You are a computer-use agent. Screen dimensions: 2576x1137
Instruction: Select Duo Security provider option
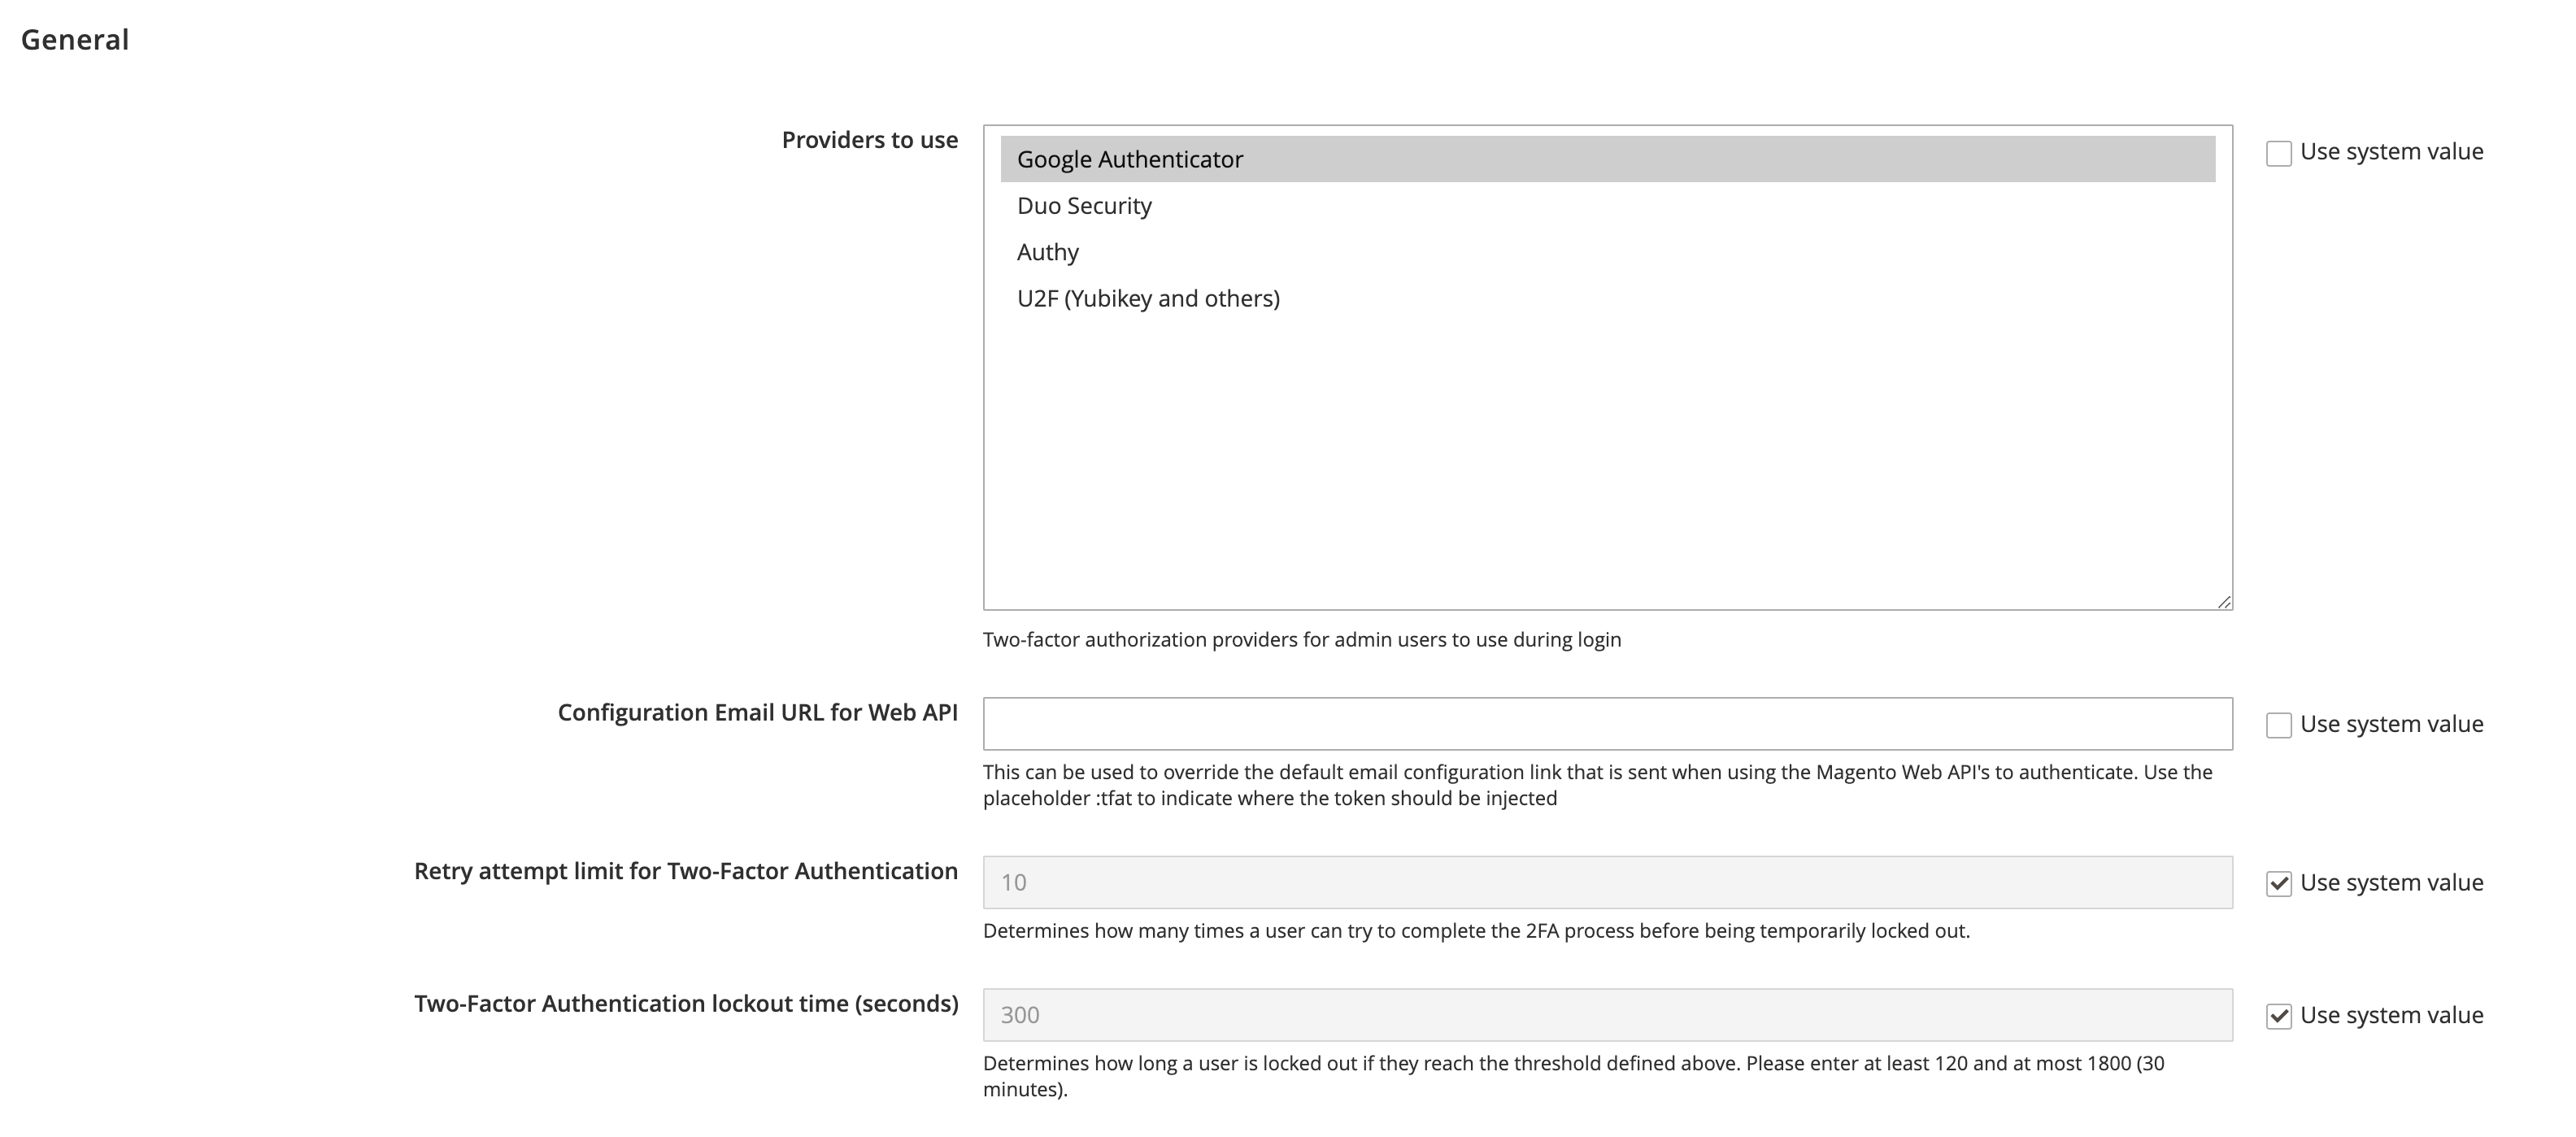point(1084,206)
